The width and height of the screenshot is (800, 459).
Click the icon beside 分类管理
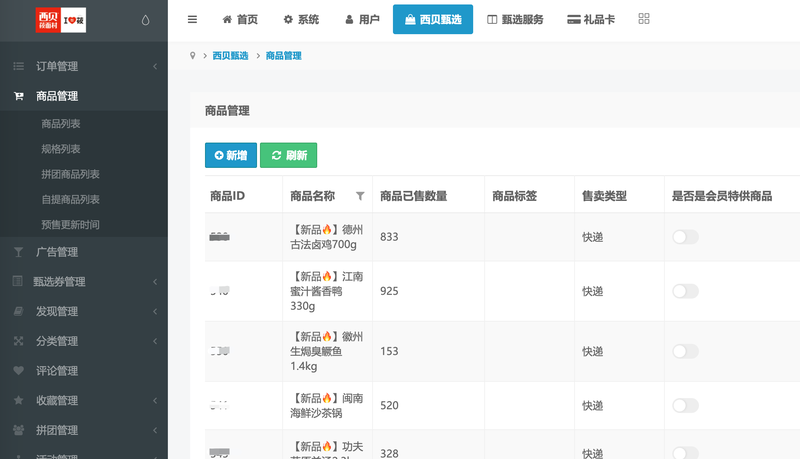coord(18,341)
